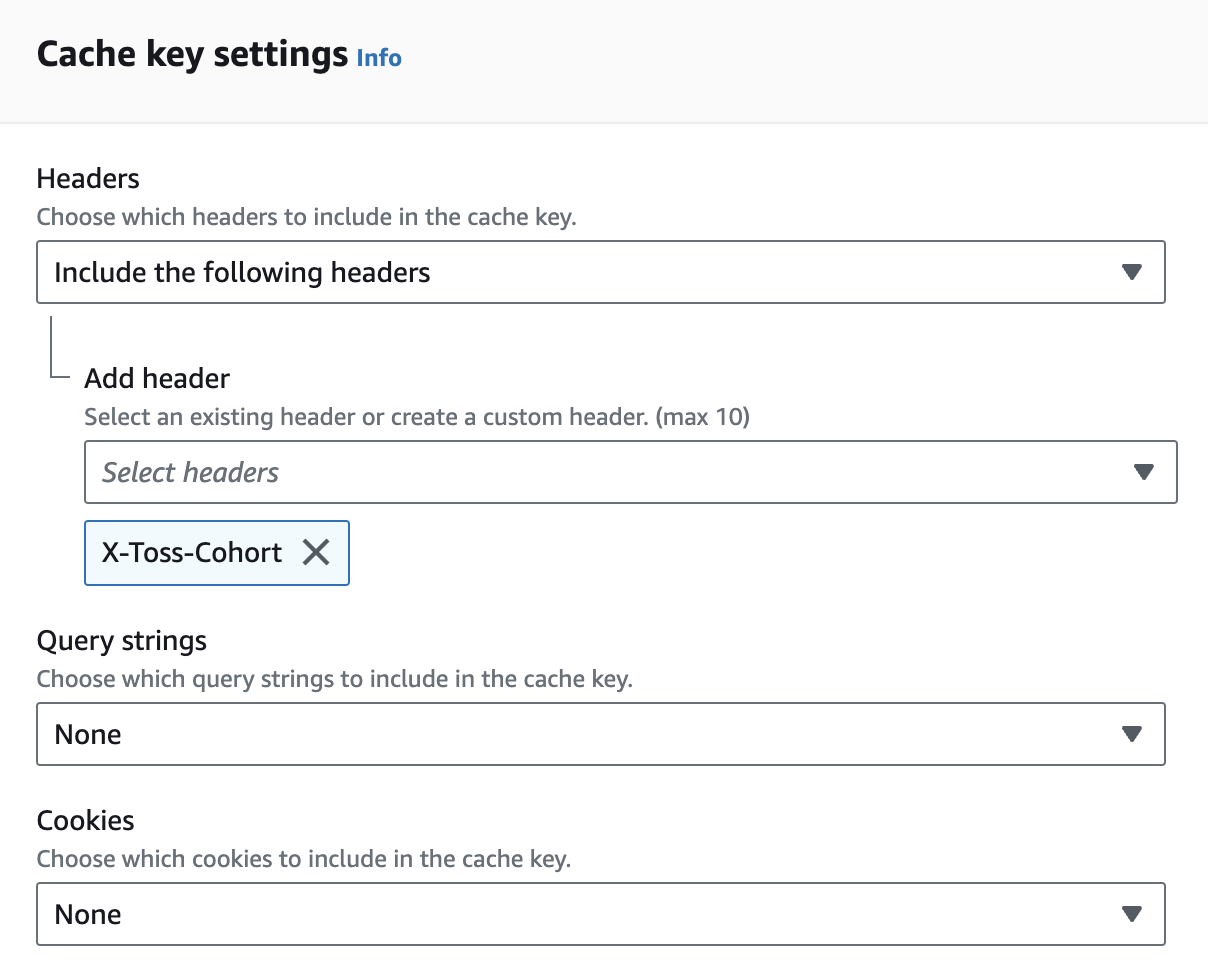Image resolution: width=1208 pixels, height=980 pixels.
Task: Expand the Query strings None dropdown
Action: pyautogui.click(x=601, y=734)
